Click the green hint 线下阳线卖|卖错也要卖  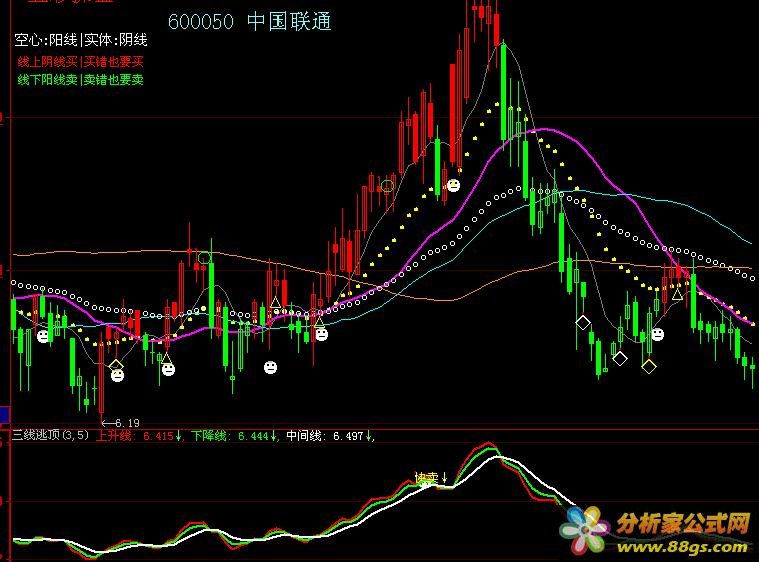[x=80, y=79]
